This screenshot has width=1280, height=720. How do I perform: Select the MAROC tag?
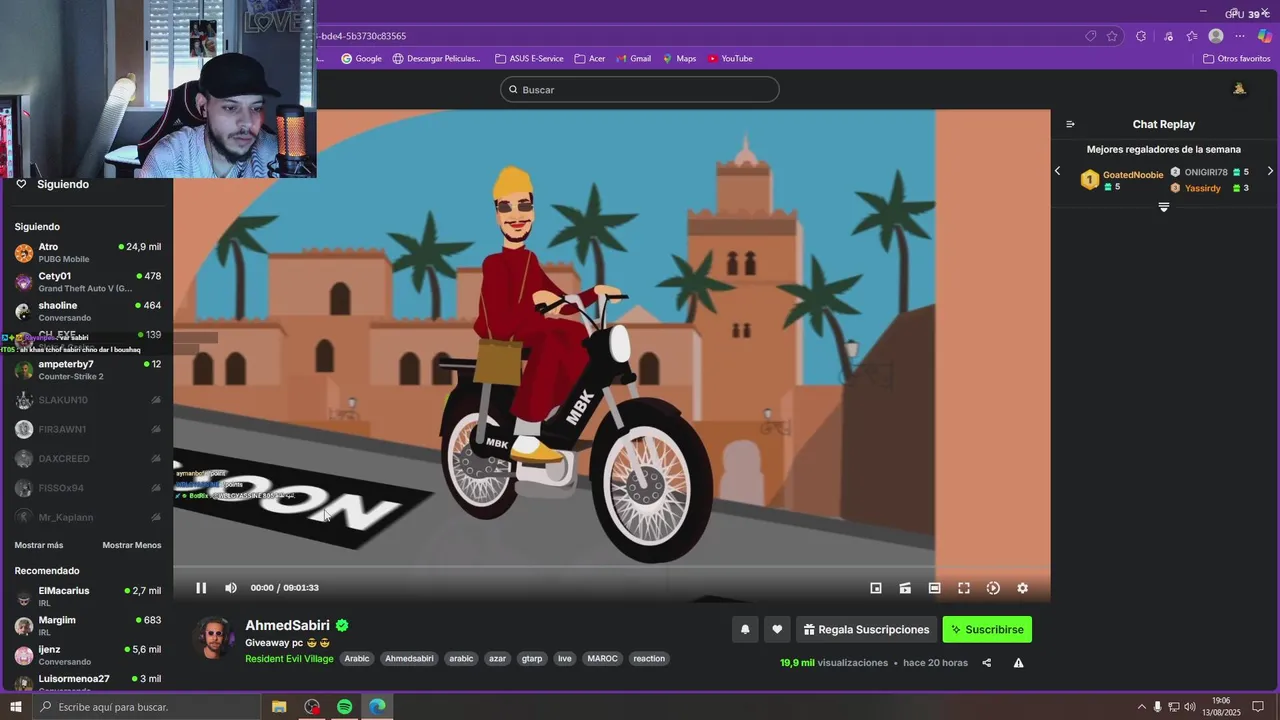click(x=602, y=659)
